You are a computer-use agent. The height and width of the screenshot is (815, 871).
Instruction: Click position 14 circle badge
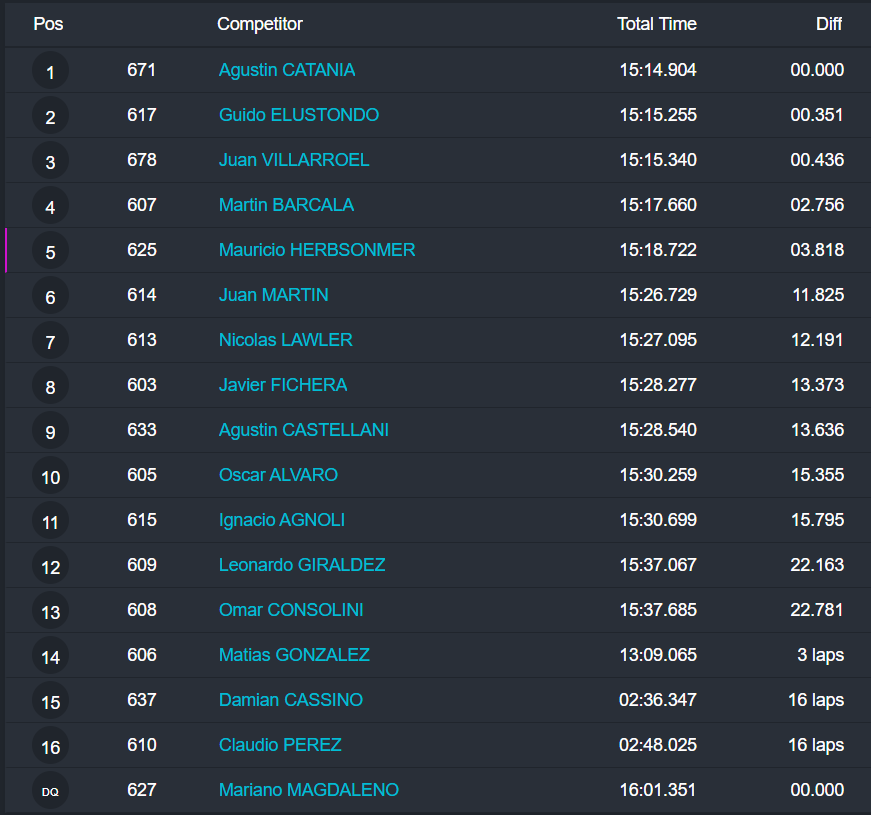50,656
